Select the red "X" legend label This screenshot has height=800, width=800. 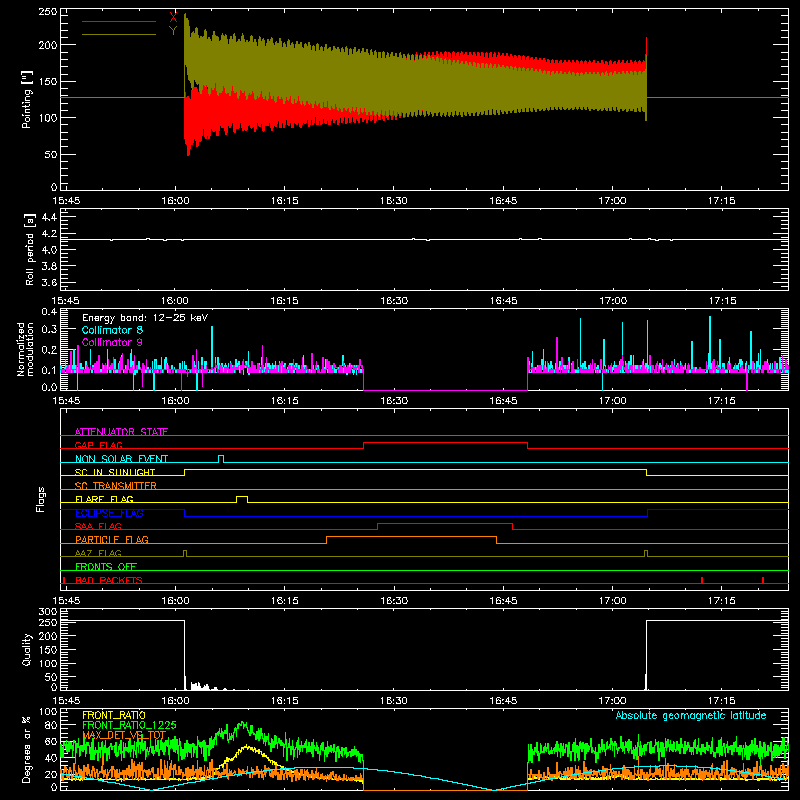click(173, 18)
